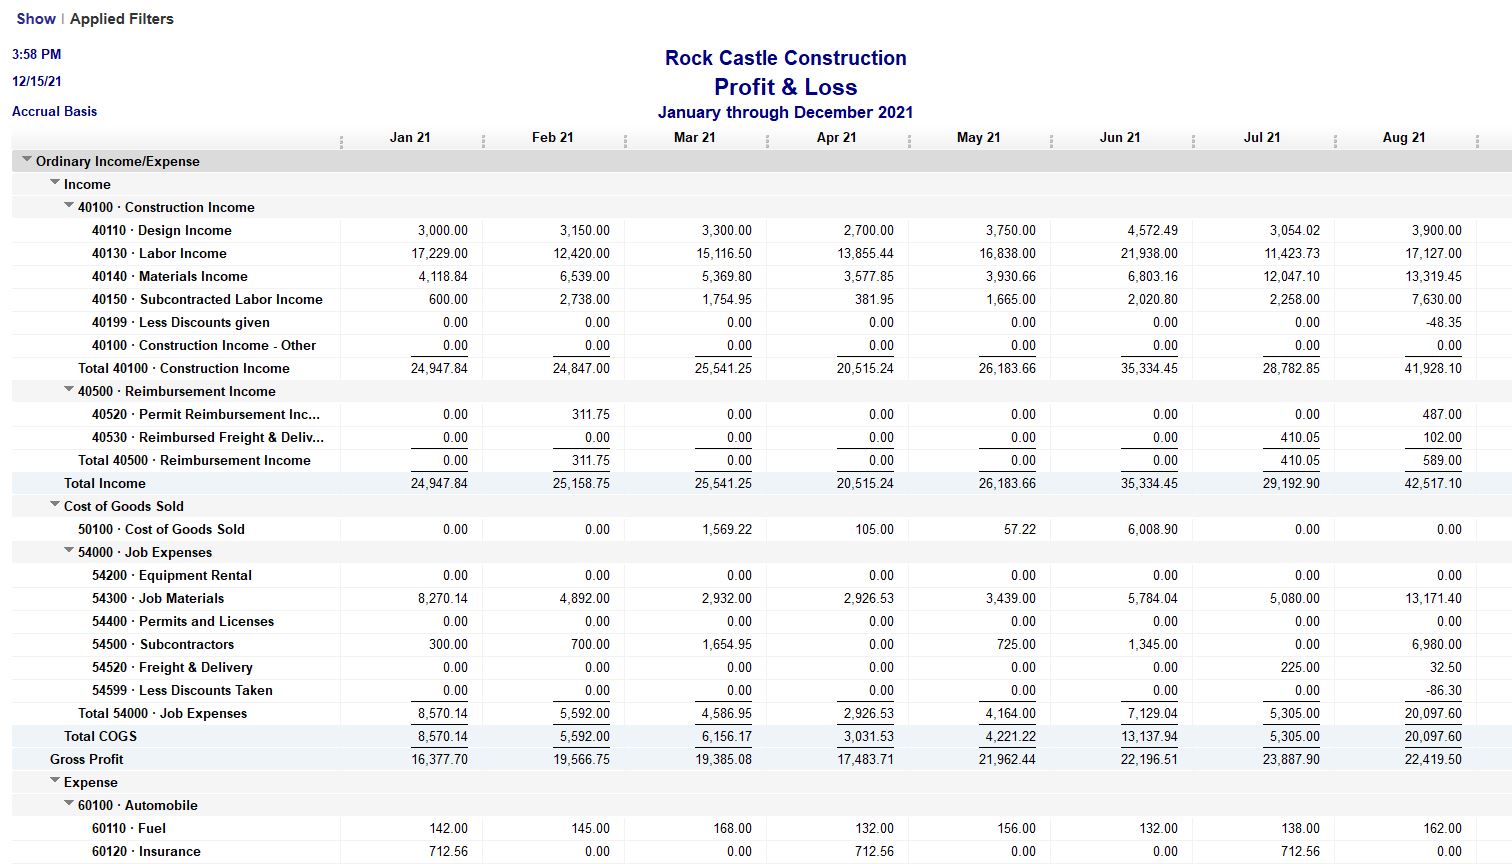Click the Accrual Basis label
Image resolution: width=1512 pixels, height=864 pixels.
(54, 111)
